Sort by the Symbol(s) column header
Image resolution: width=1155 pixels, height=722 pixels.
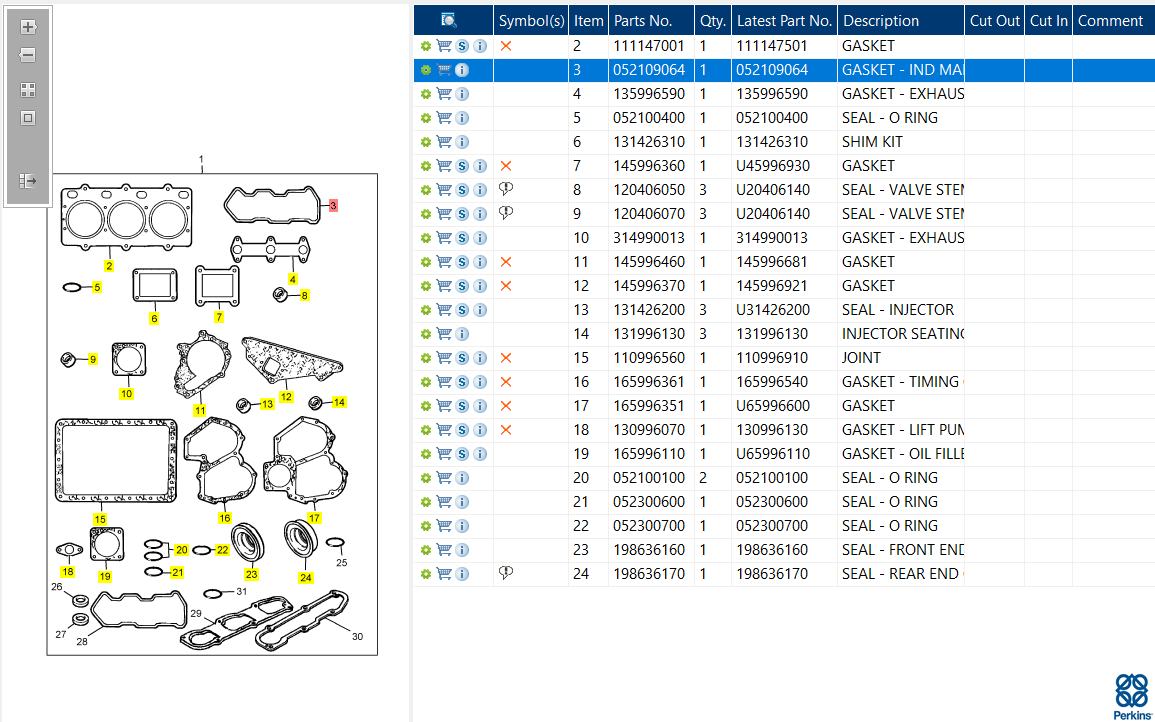[531, 21]
